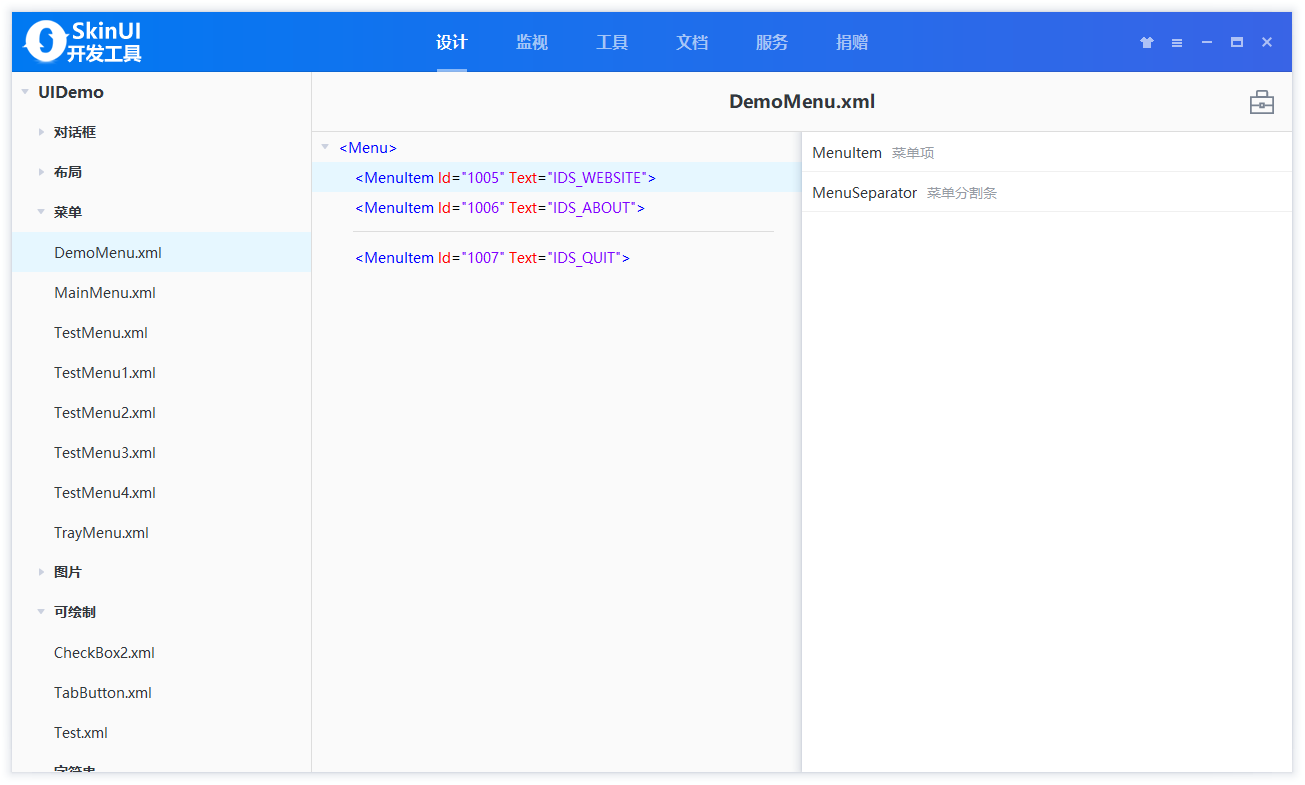The image size is (1305, 785).
Task: Collapse the 可绘制 tree folder
Action: 41,612
